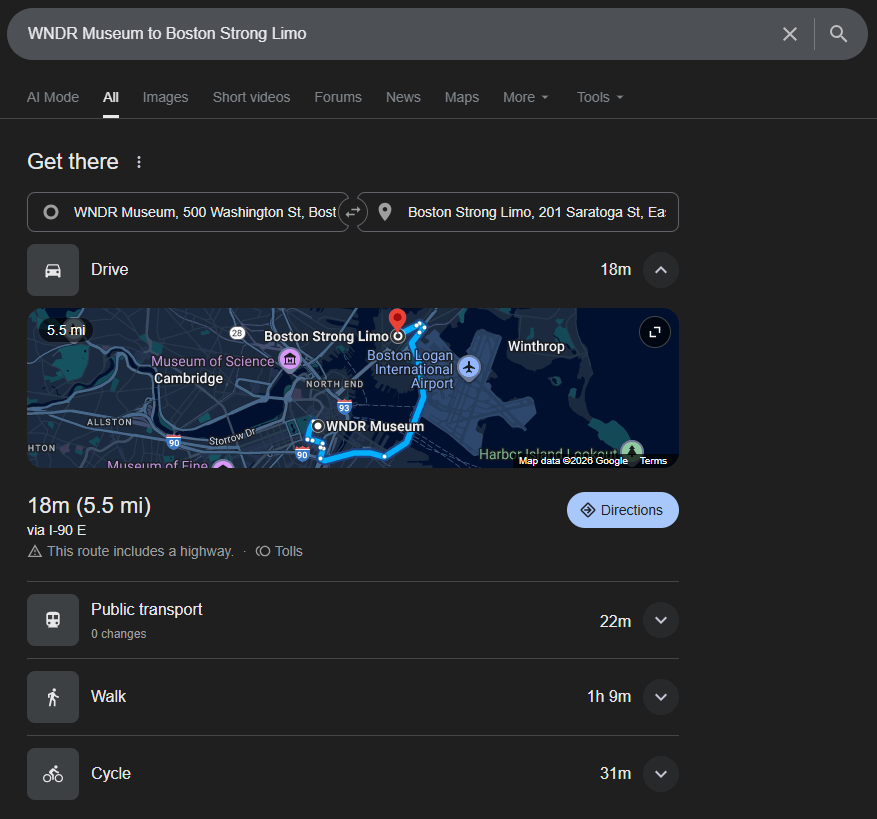Image resolution: width=877 pixels, height=819 pixels.
Task: Open the More dropdown menu
Action: pos(526,97)
